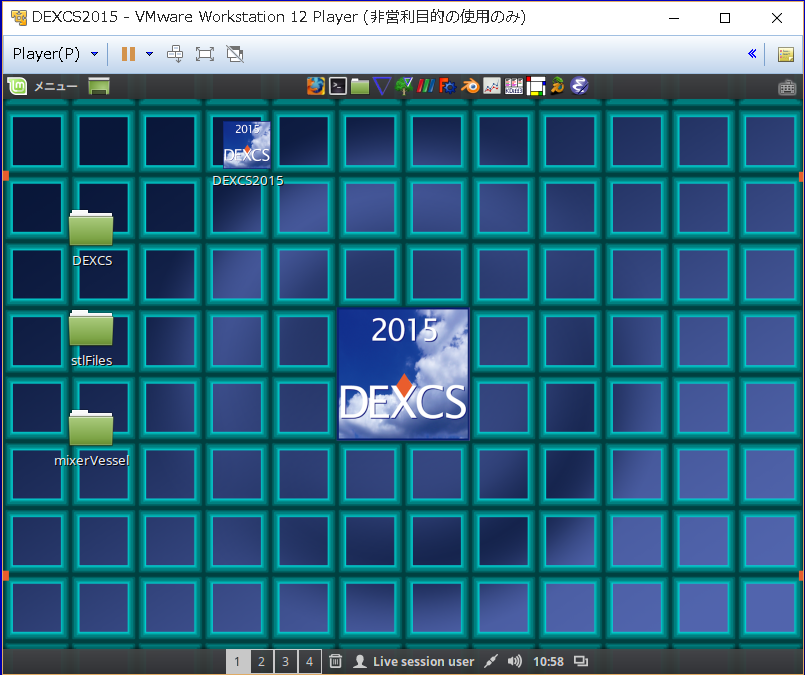Enter VMware full screen mode
Screen dimensions: 805x675
pyautogui.click(x=205, y=54)
